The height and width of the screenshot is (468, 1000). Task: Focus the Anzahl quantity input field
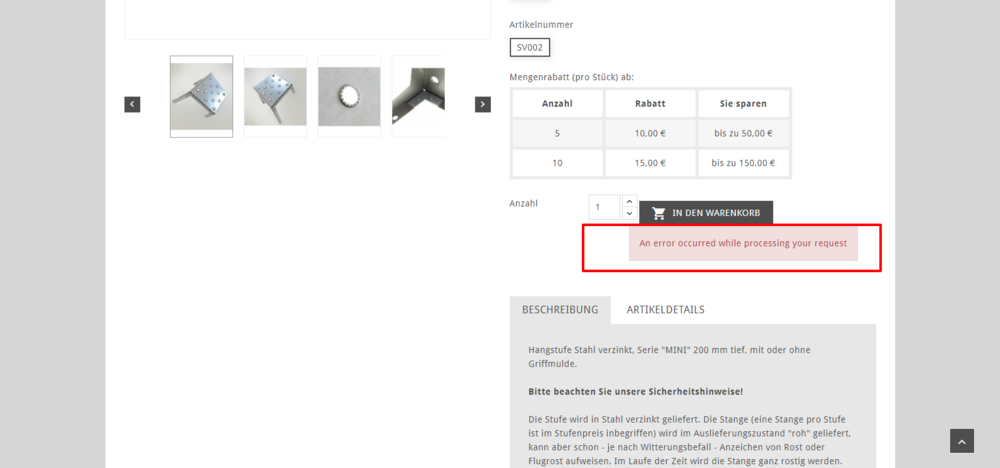click(605, 207)
